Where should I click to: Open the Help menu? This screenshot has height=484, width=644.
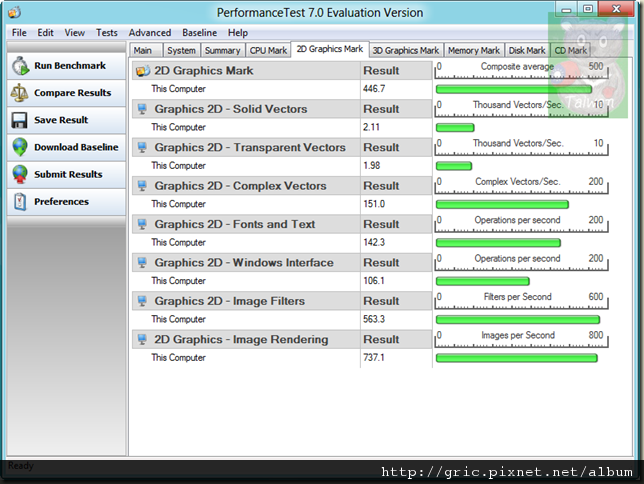[x=238, y=33]
